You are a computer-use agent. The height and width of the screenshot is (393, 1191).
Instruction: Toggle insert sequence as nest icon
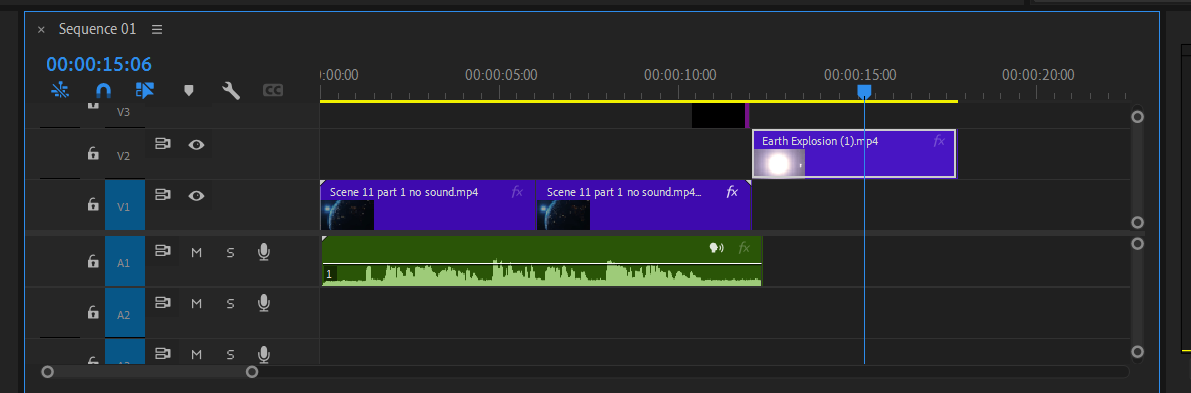pos(60,90)
